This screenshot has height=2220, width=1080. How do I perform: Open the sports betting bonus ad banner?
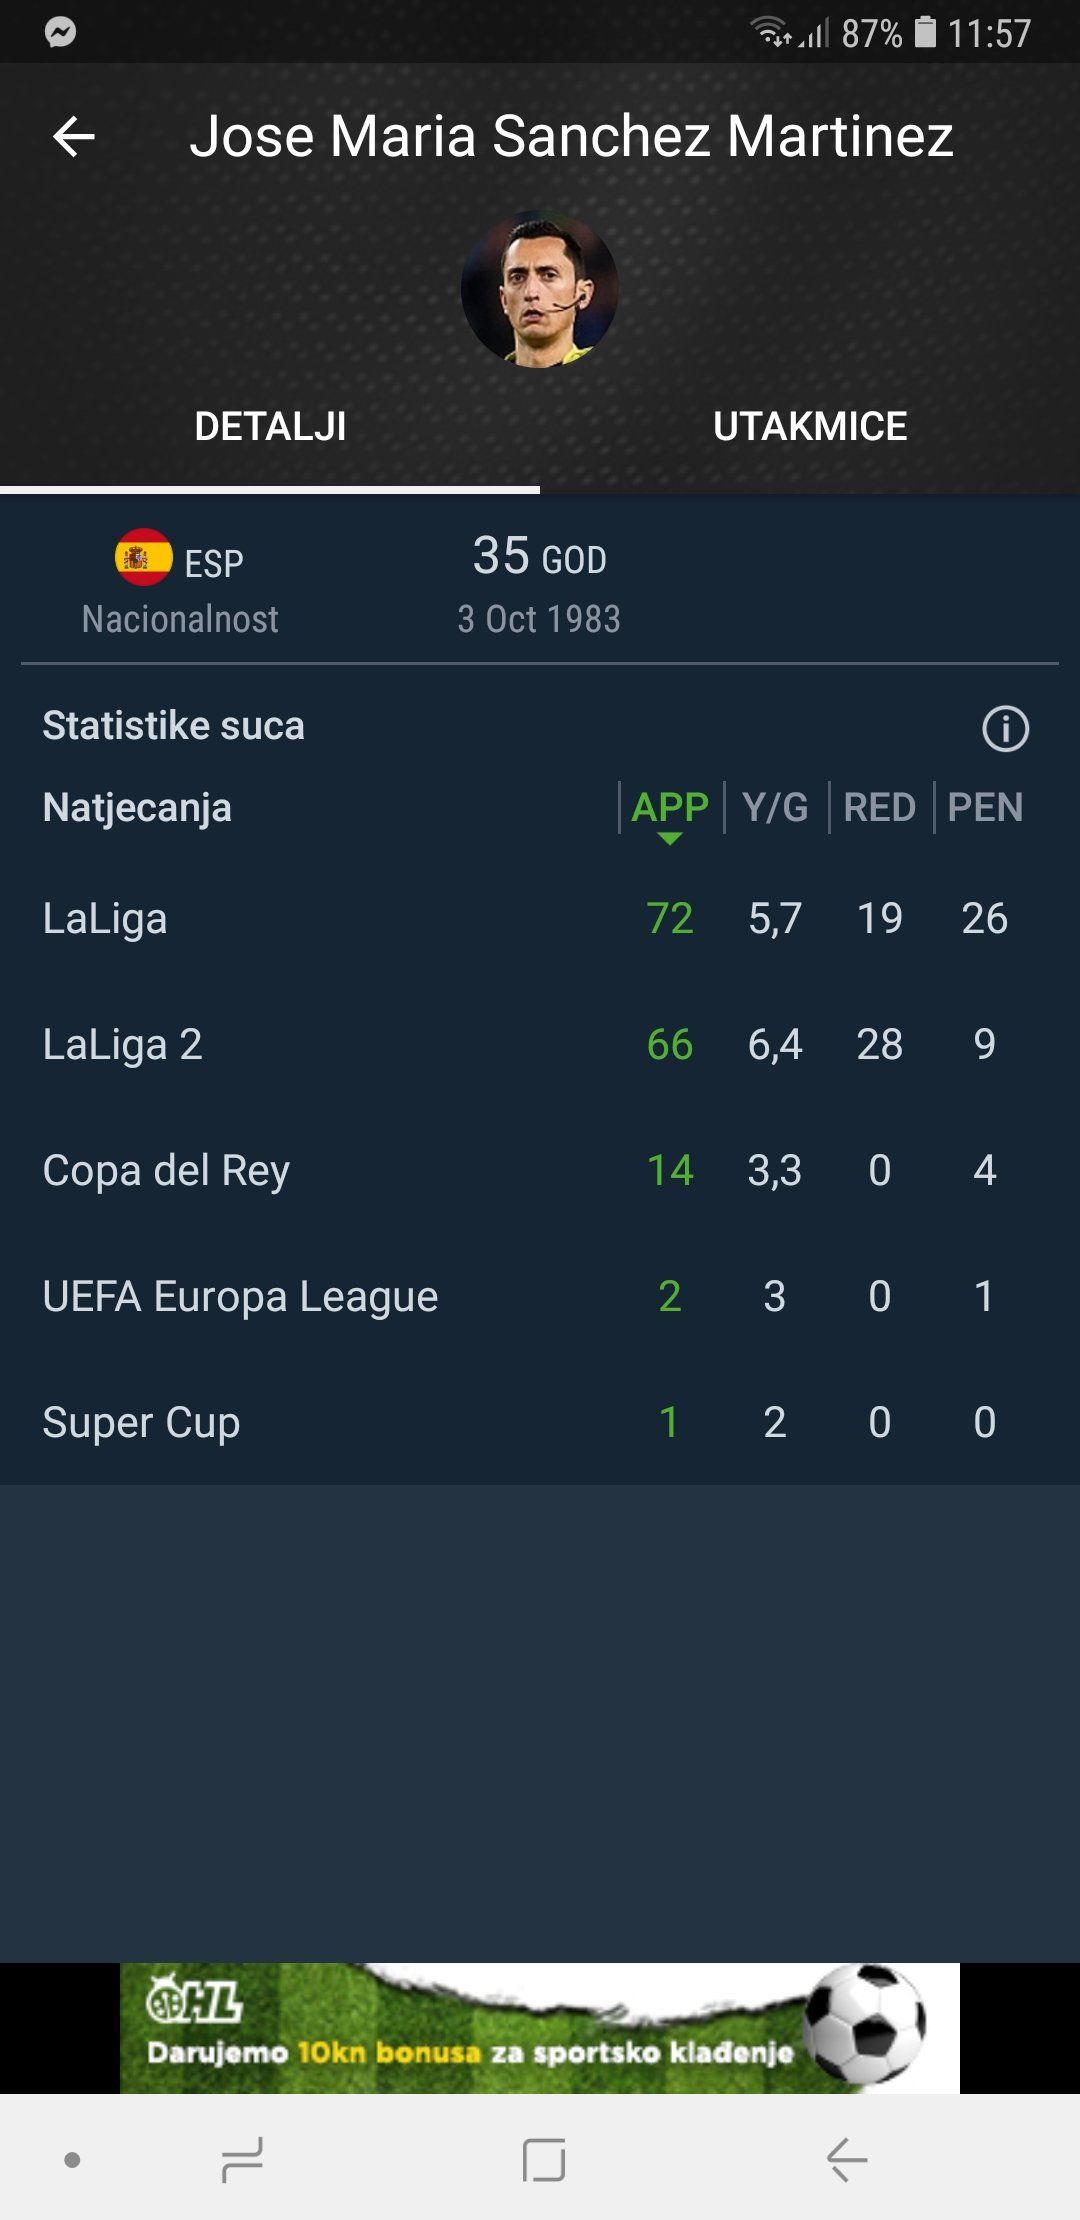point(540,2028)
